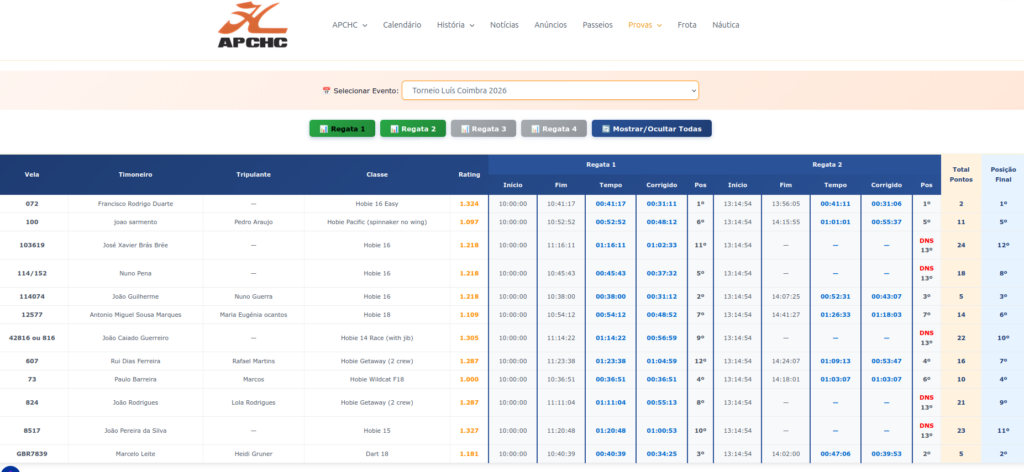Open the Anúncios page
The image size is (1024, 472).
pos(550,25)
